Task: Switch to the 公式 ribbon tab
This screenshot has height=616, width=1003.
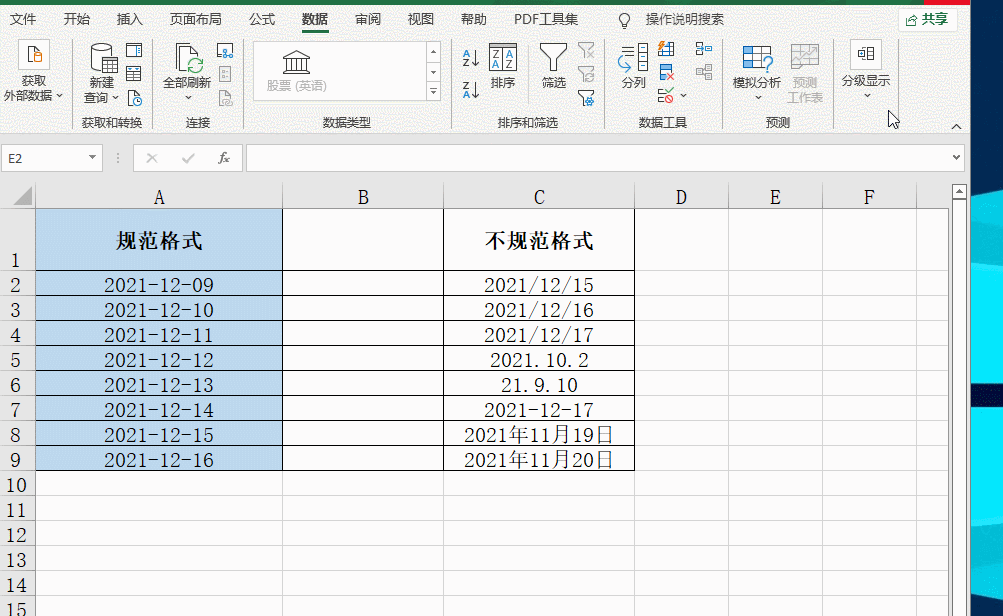Action: coord(261,18)
